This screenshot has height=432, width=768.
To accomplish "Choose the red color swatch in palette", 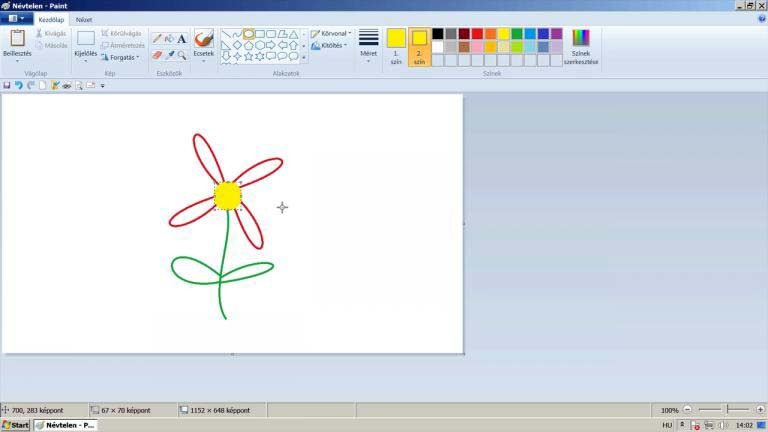I will [477, 33].
